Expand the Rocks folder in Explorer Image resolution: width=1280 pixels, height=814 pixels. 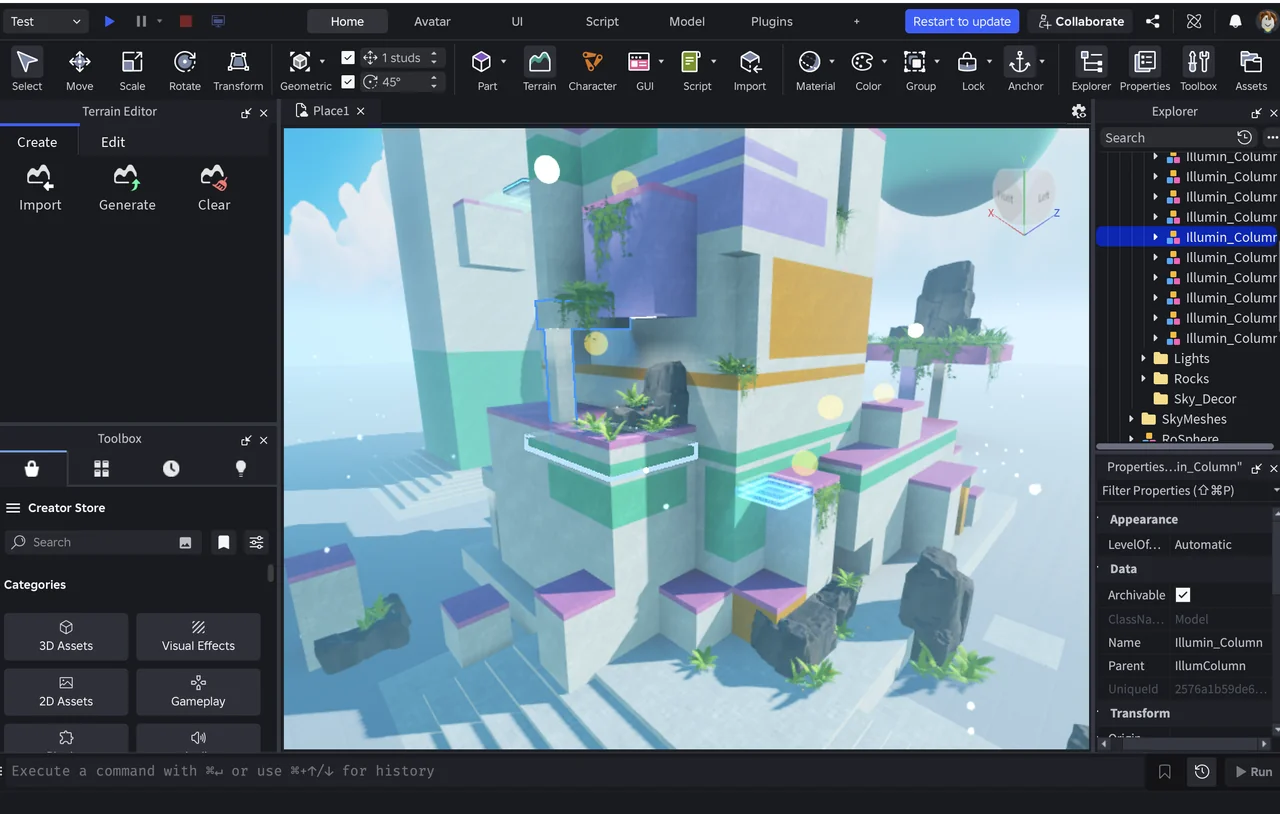1144,378
